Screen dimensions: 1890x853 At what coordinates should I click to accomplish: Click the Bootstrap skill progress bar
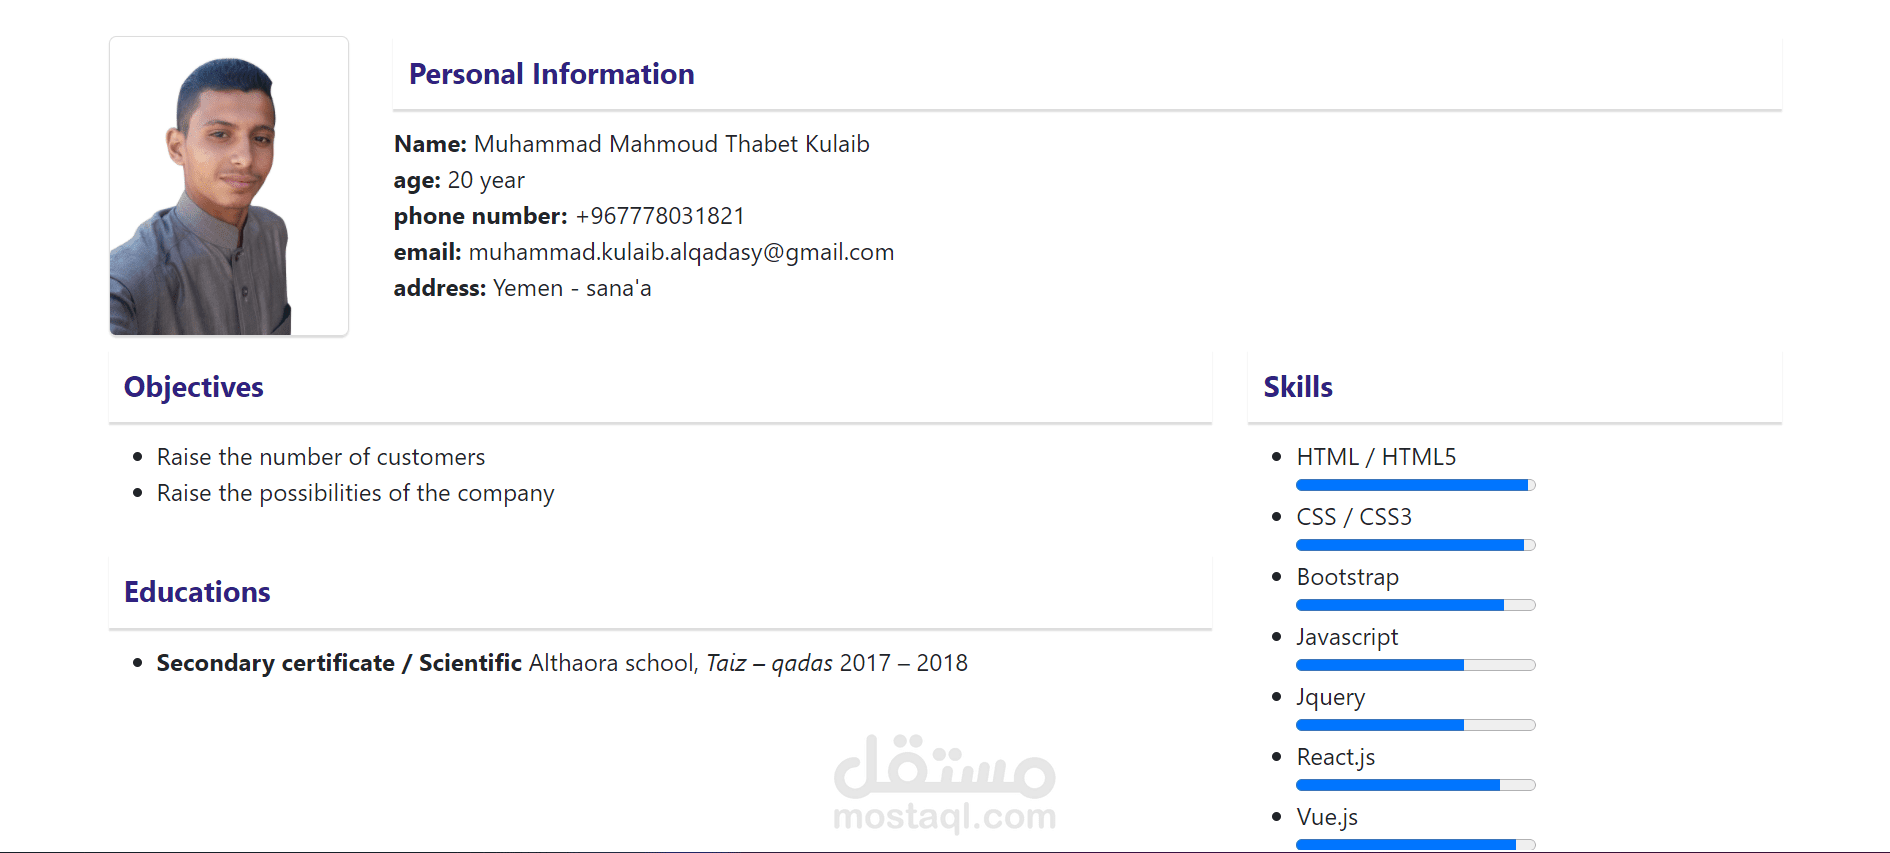[x=1415, y=605]
